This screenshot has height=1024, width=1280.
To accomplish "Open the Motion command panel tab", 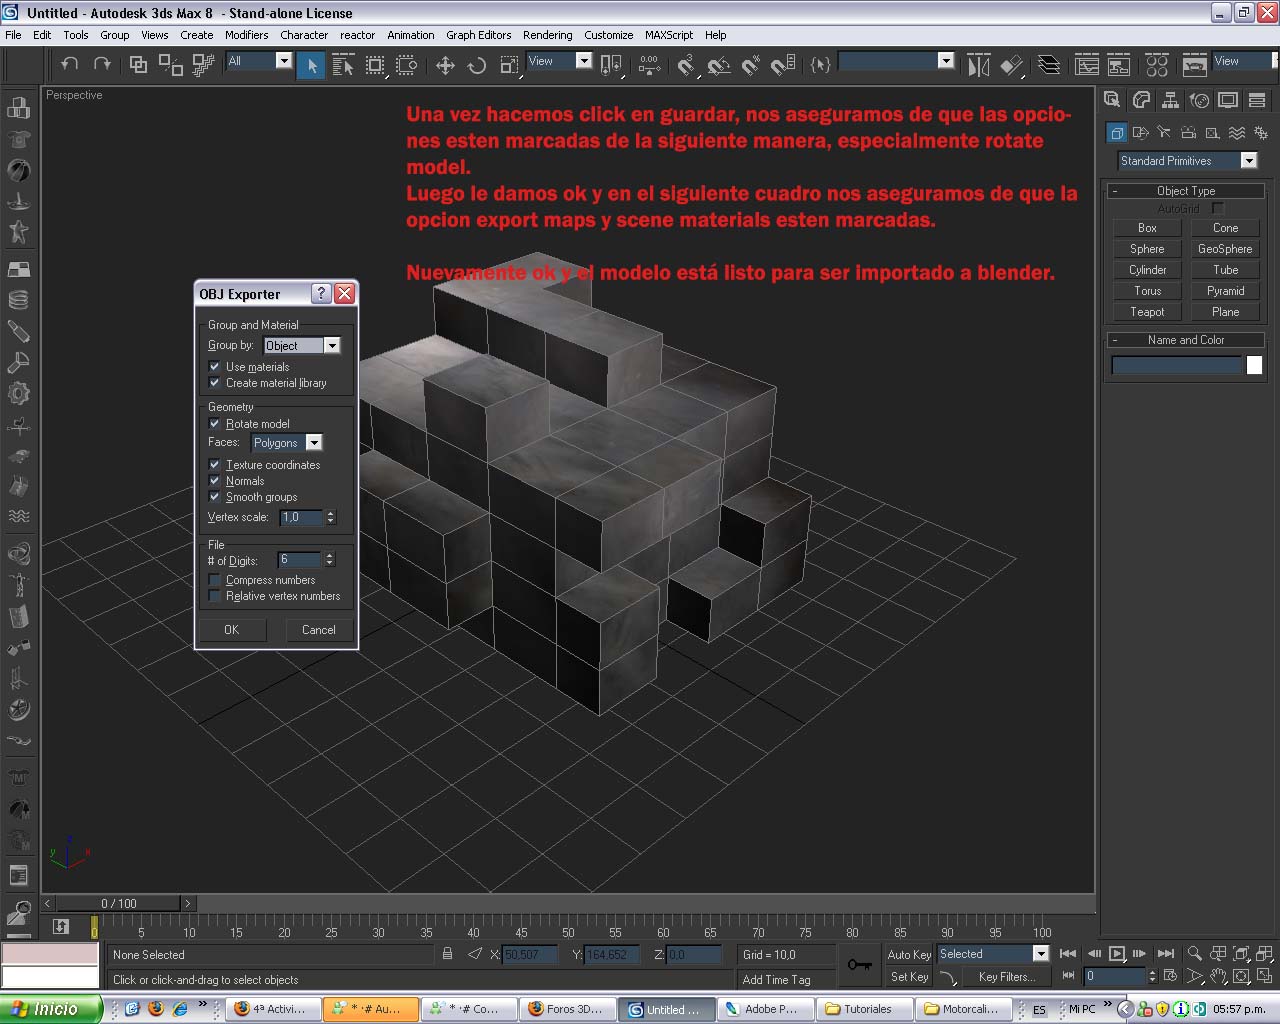I will coord(1199,100).
